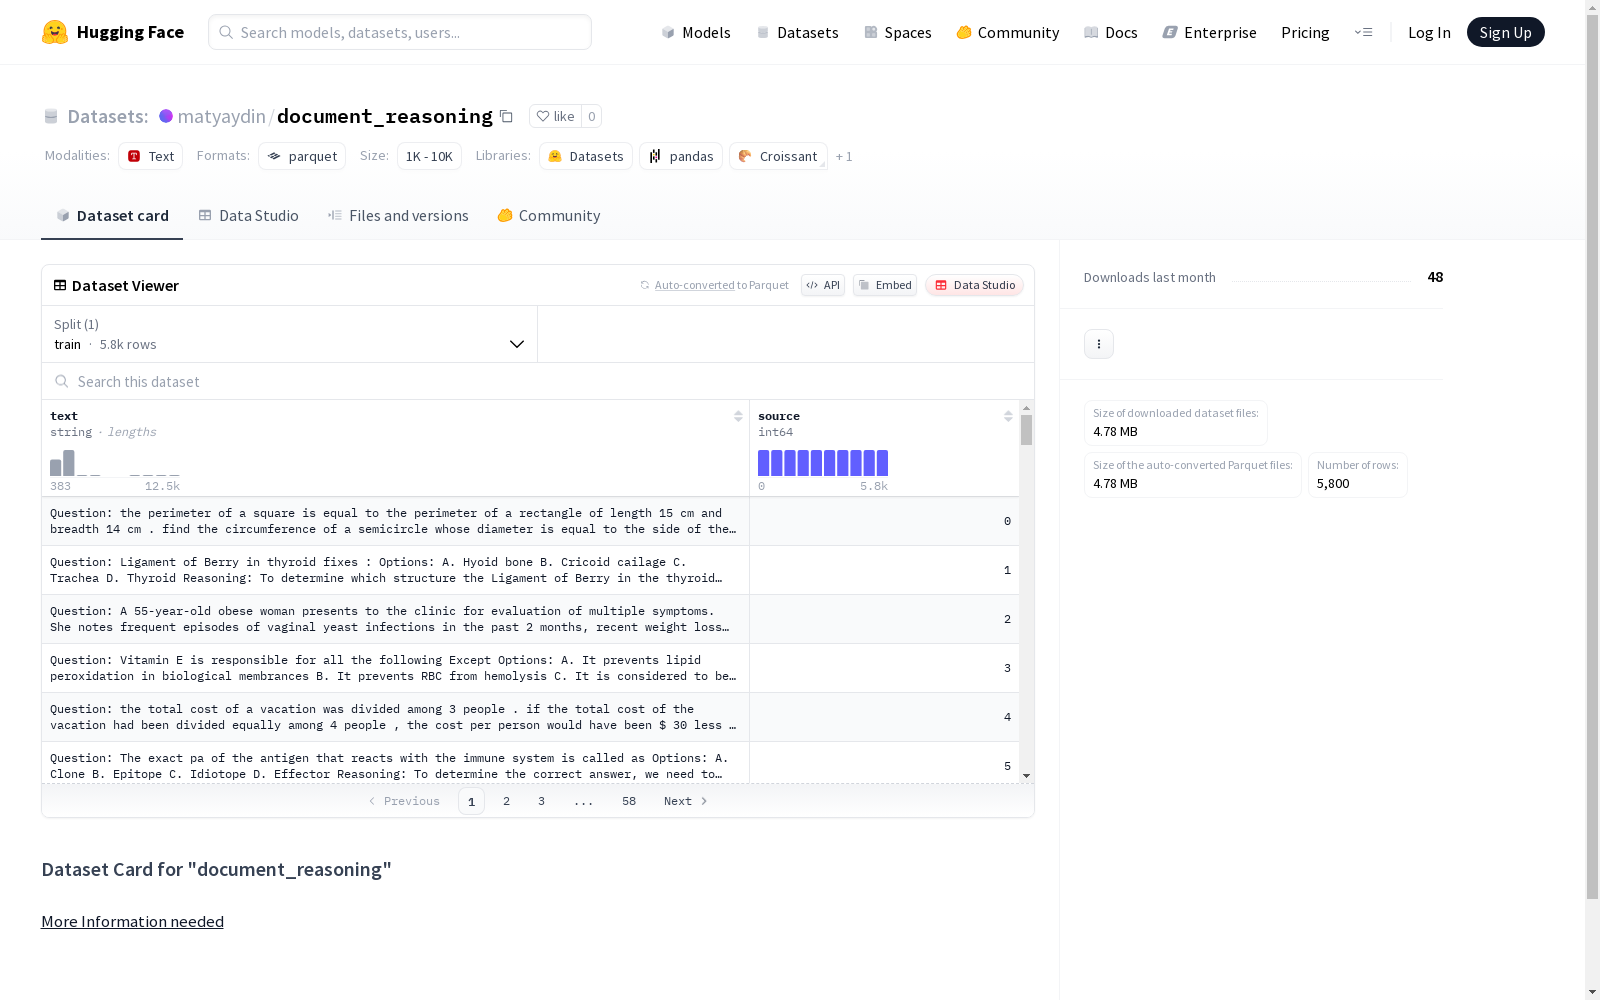Click the like count number
Viewport: 1600px width, 1000px height.
click(x=592, y=116)
